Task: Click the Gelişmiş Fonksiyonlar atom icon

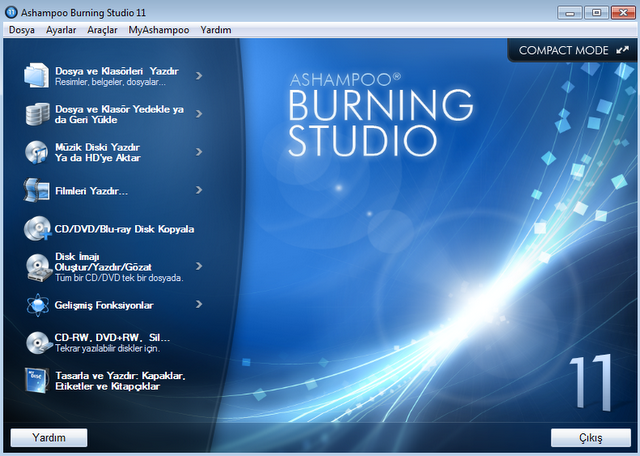Action: (36, 304)
